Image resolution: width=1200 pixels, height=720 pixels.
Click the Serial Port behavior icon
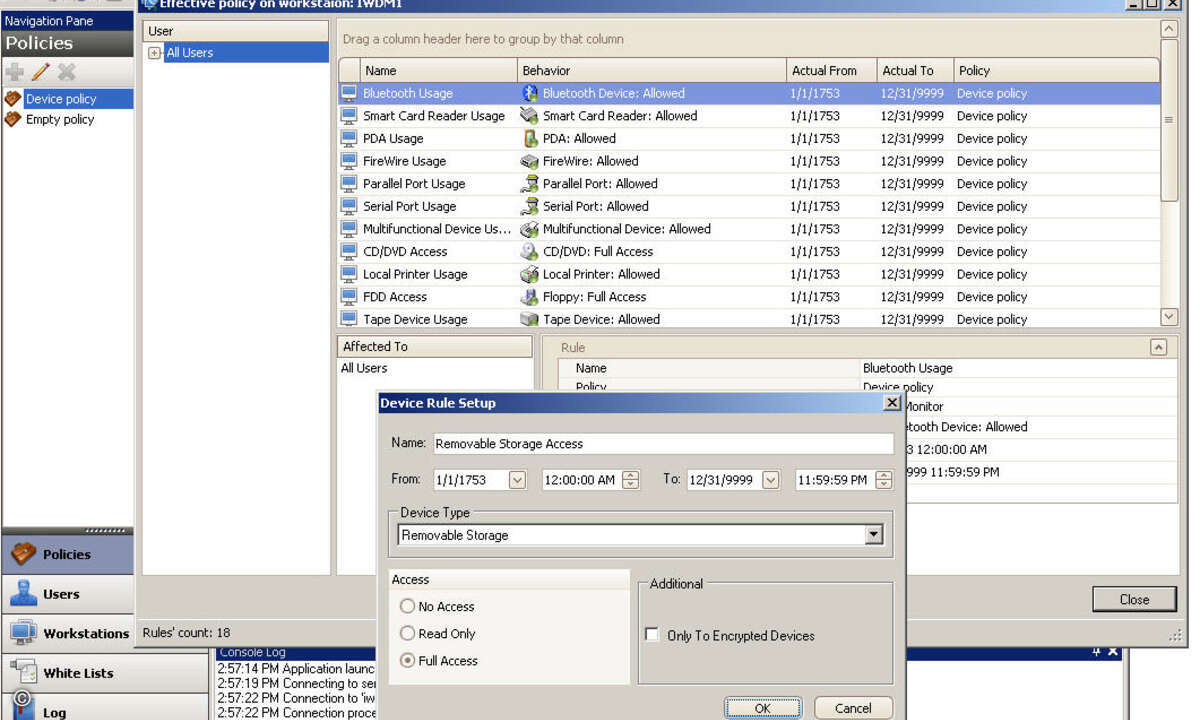[530, 206]
